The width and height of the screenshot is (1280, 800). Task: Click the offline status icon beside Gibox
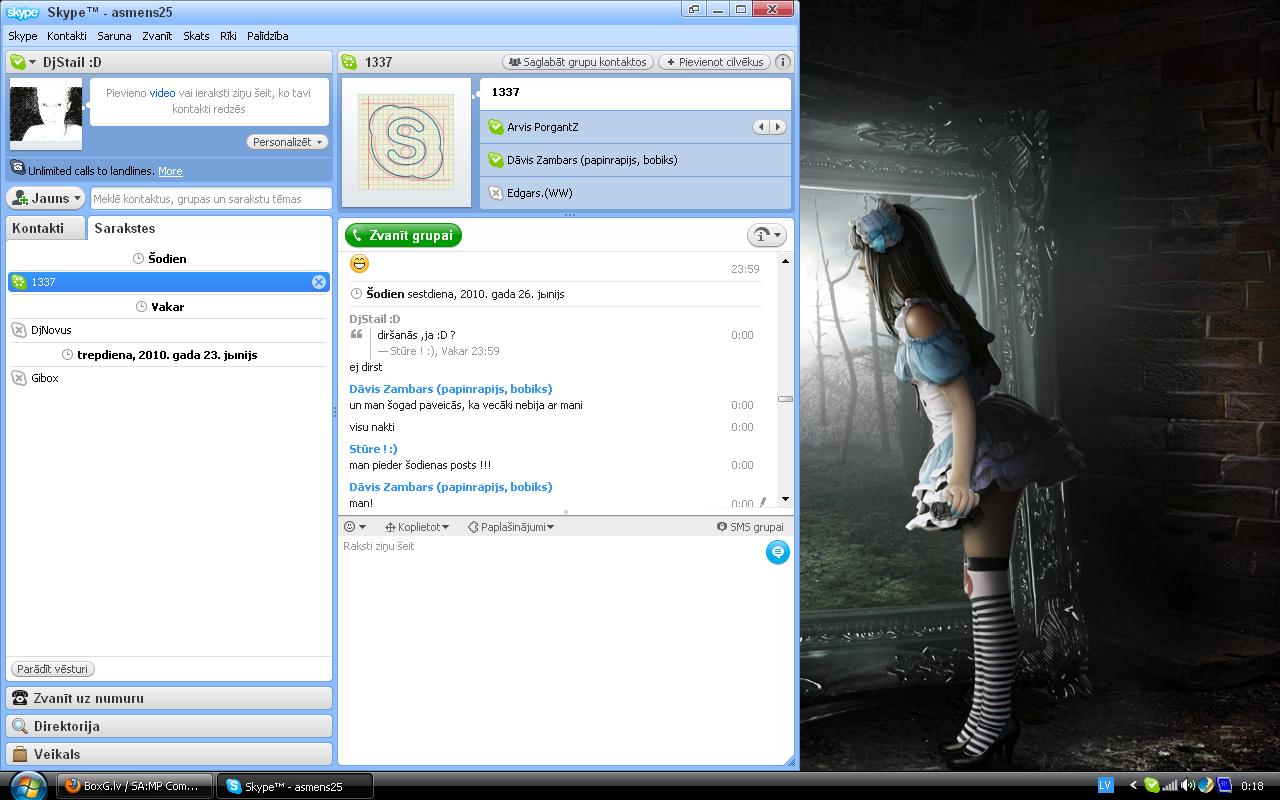coord(18,378)
